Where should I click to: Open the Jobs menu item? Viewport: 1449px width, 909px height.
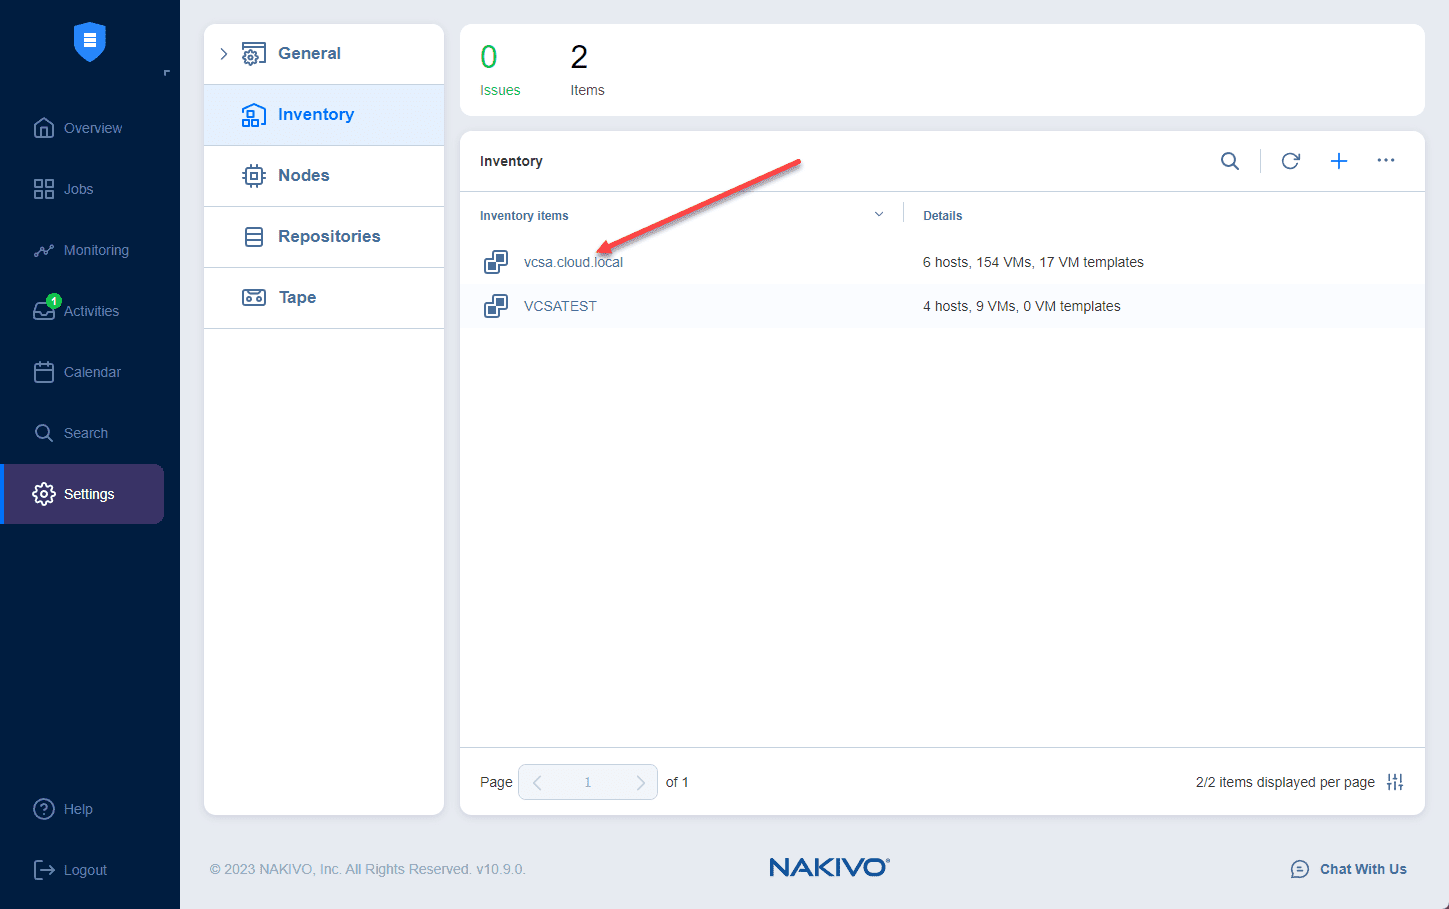[84, 189]
